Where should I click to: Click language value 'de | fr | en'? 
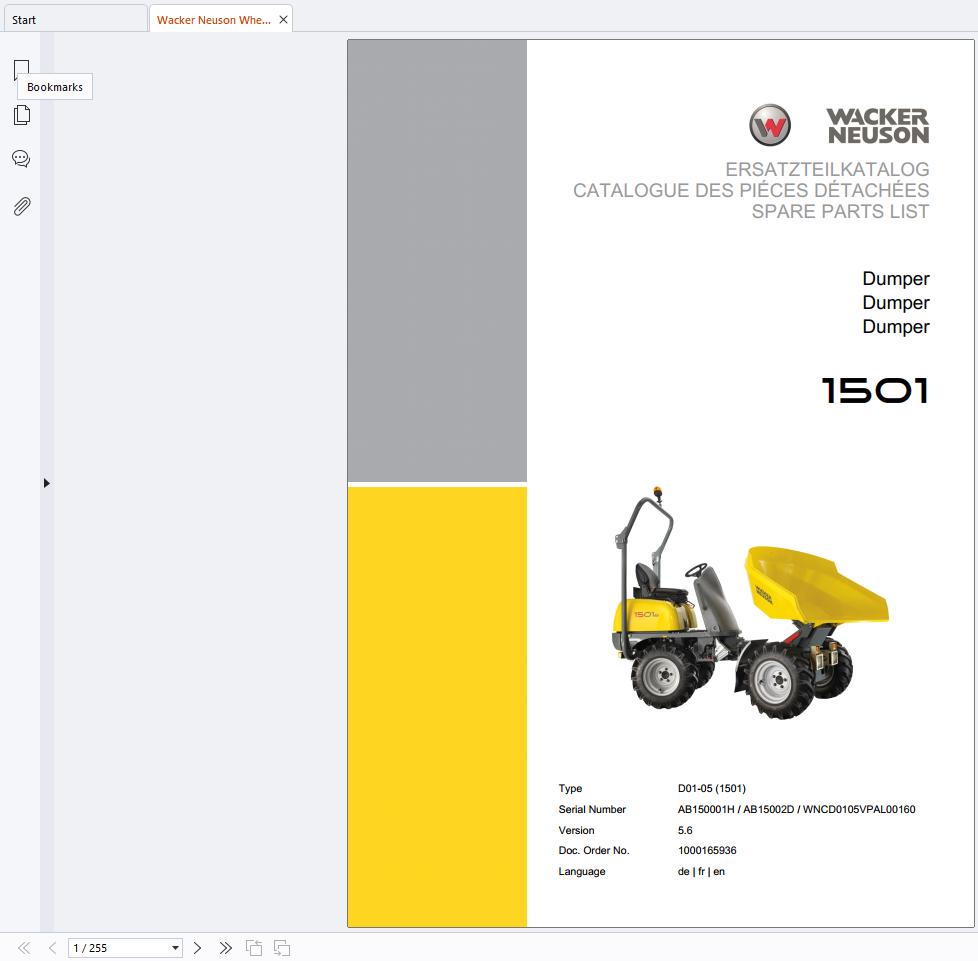(701, 871)
